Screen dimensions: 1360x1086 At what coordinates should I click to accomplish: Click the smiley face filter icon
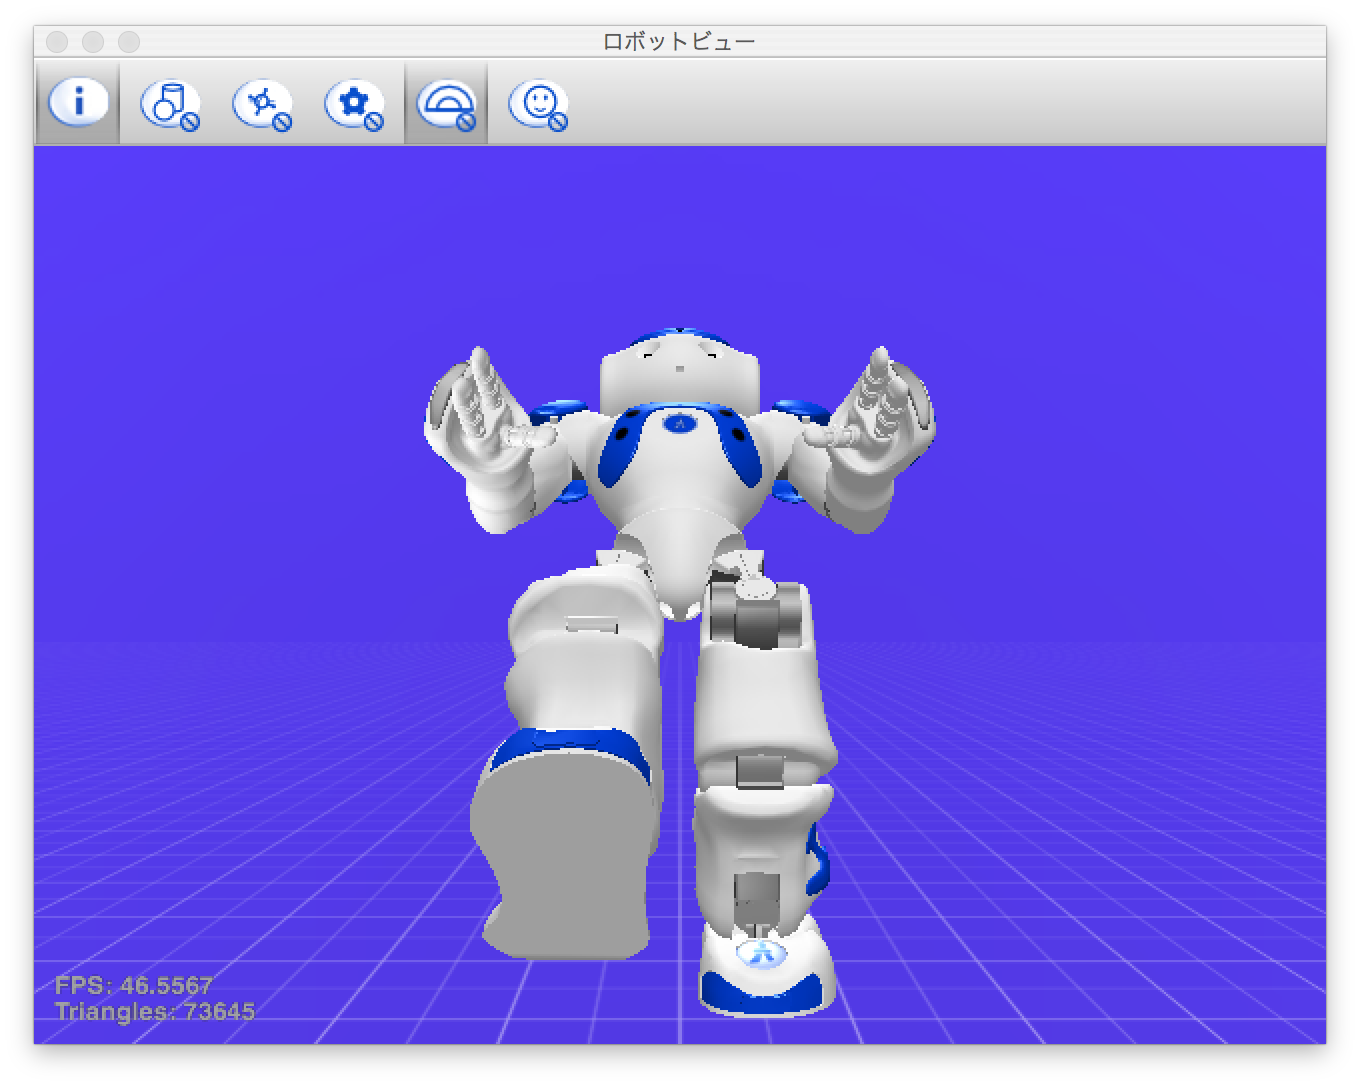tap(538, 104)
